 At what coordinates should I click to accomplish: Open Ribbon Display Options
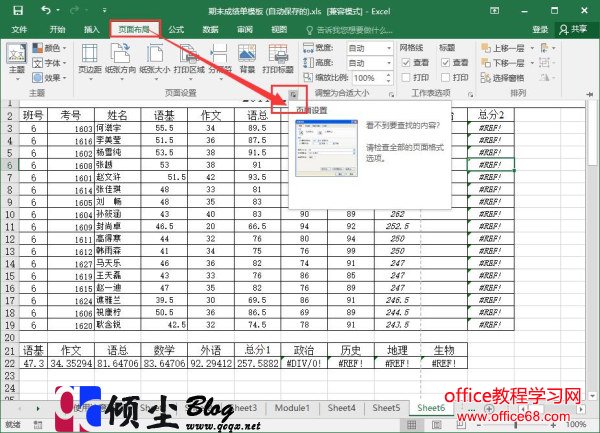click(x=494, y=11)
